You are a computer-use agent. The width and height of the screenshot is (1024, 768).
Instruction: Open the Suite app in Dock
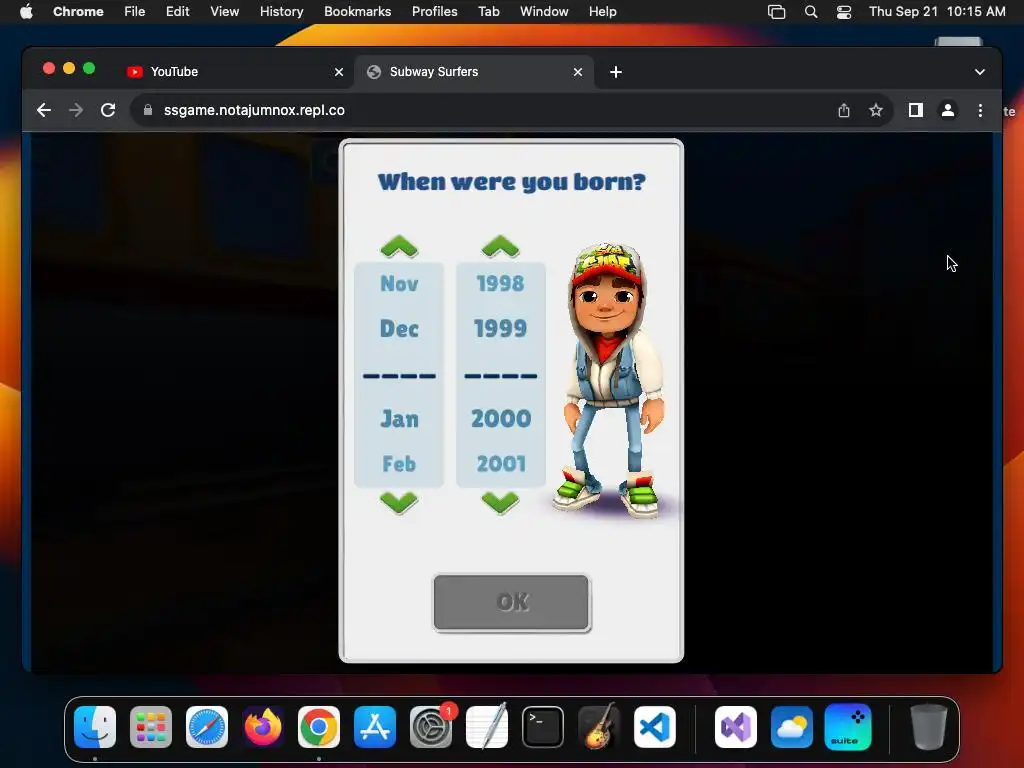point(848,727)
